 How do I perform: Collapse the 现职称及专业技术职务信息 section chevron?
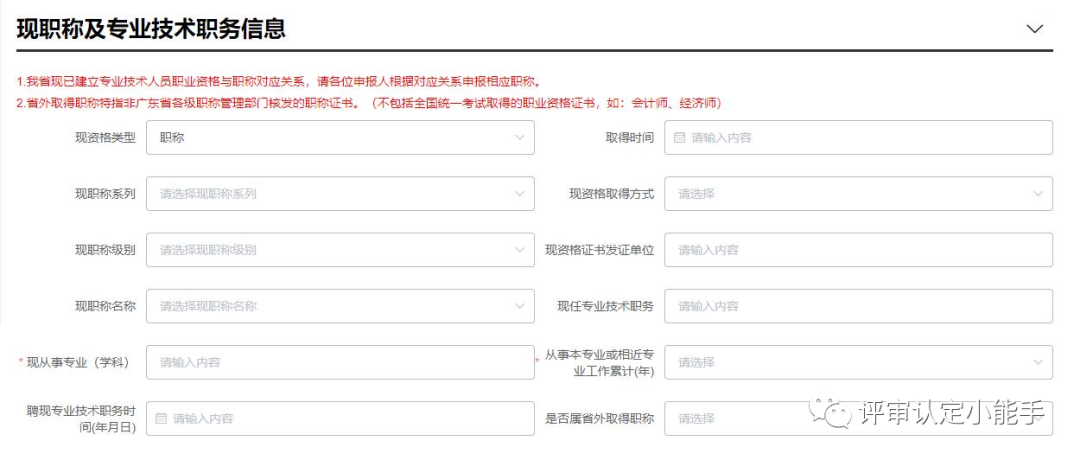pyautogui.click(x=1035, y=29)
